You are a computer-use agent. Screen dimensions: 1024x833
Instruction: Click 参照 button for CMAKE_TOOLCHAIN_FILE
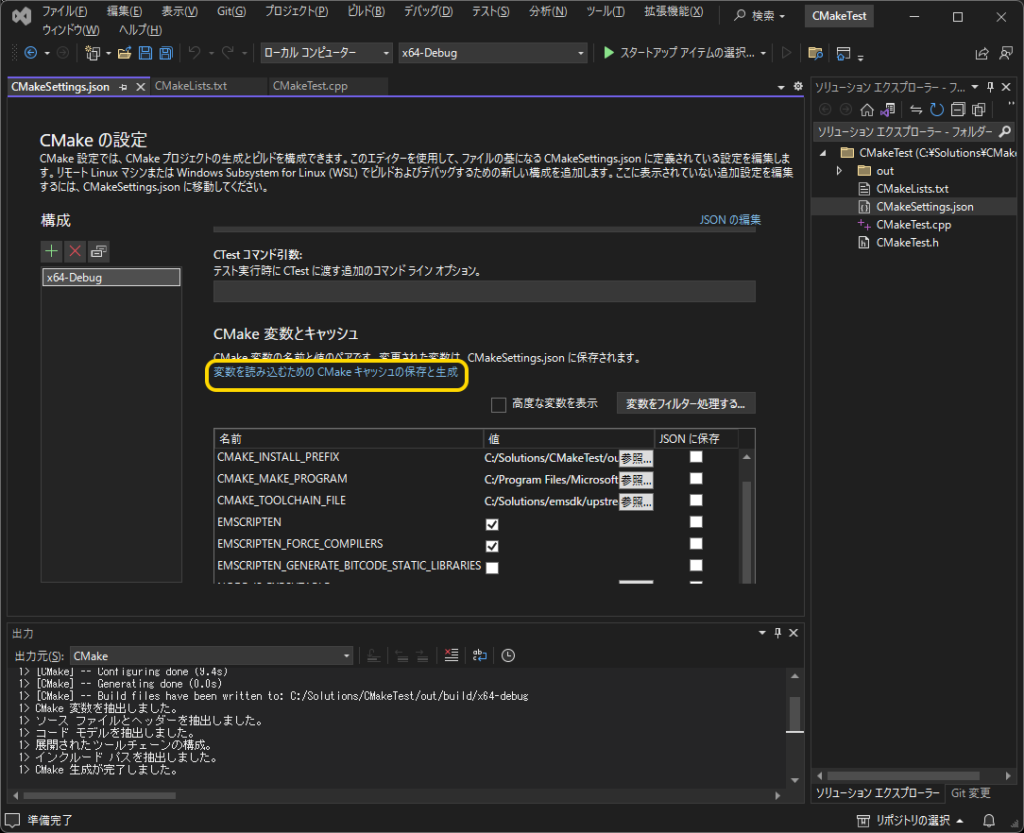pos(636,501)
